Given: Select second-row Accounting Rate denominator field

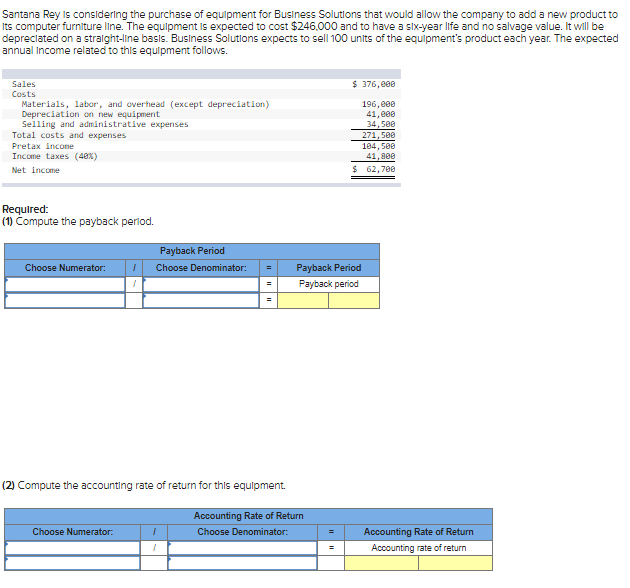Looking at the screenshot, I should tap(243, 563).
